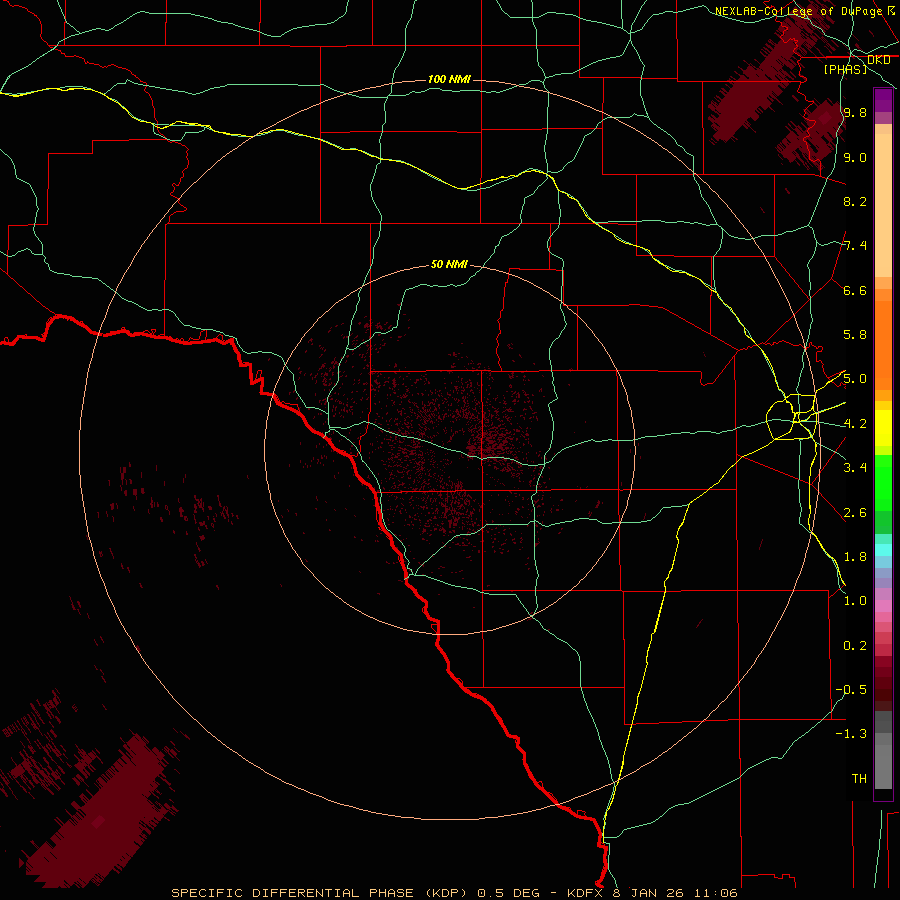Click the legend value 1.0

855,601
